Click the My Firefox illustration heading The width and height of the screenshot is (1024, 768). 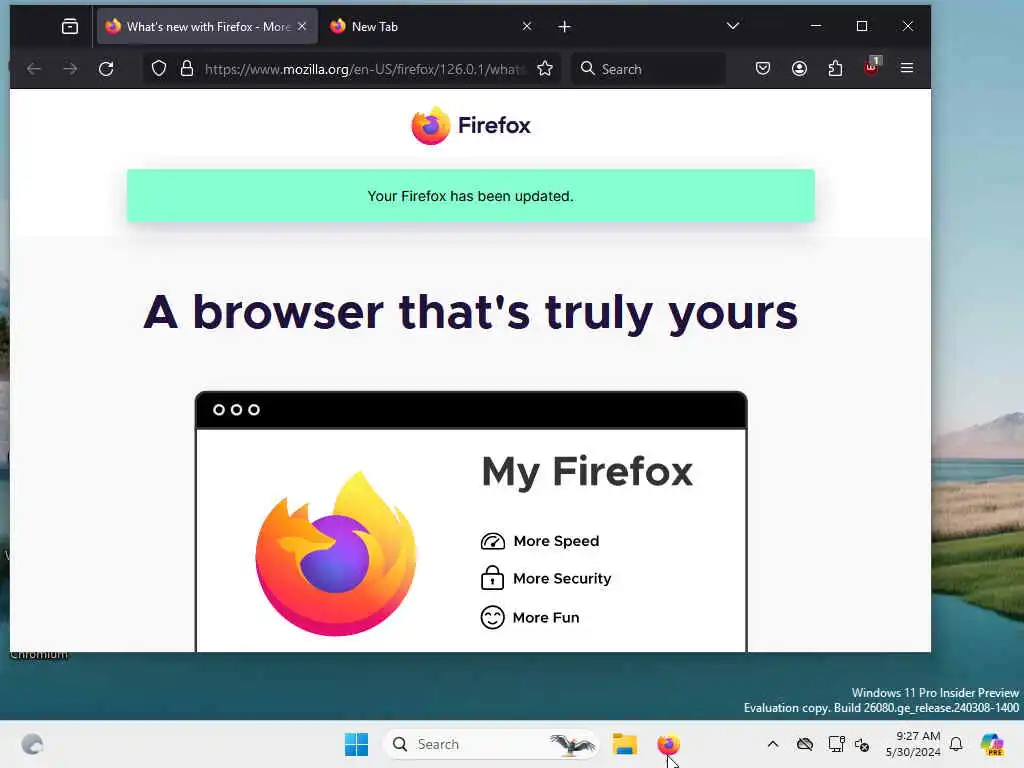coord(587,472)
